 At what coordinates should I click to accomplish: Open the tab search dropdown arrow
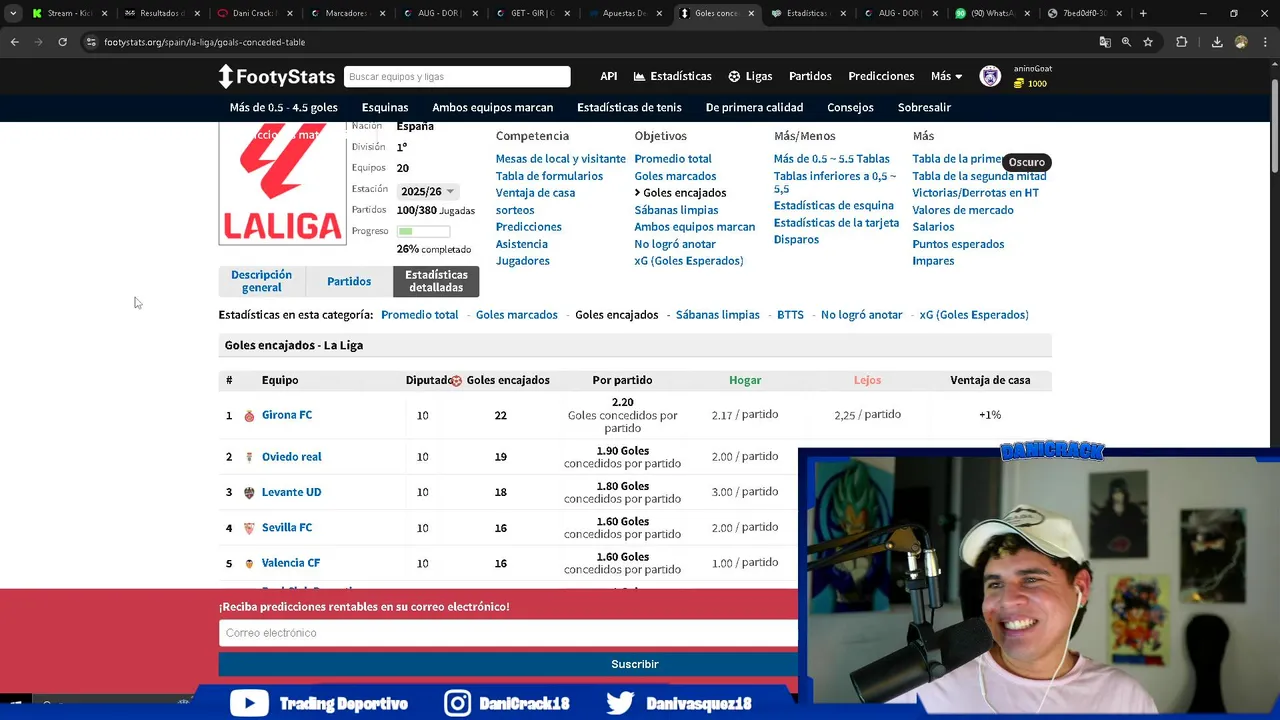(12, 13)
